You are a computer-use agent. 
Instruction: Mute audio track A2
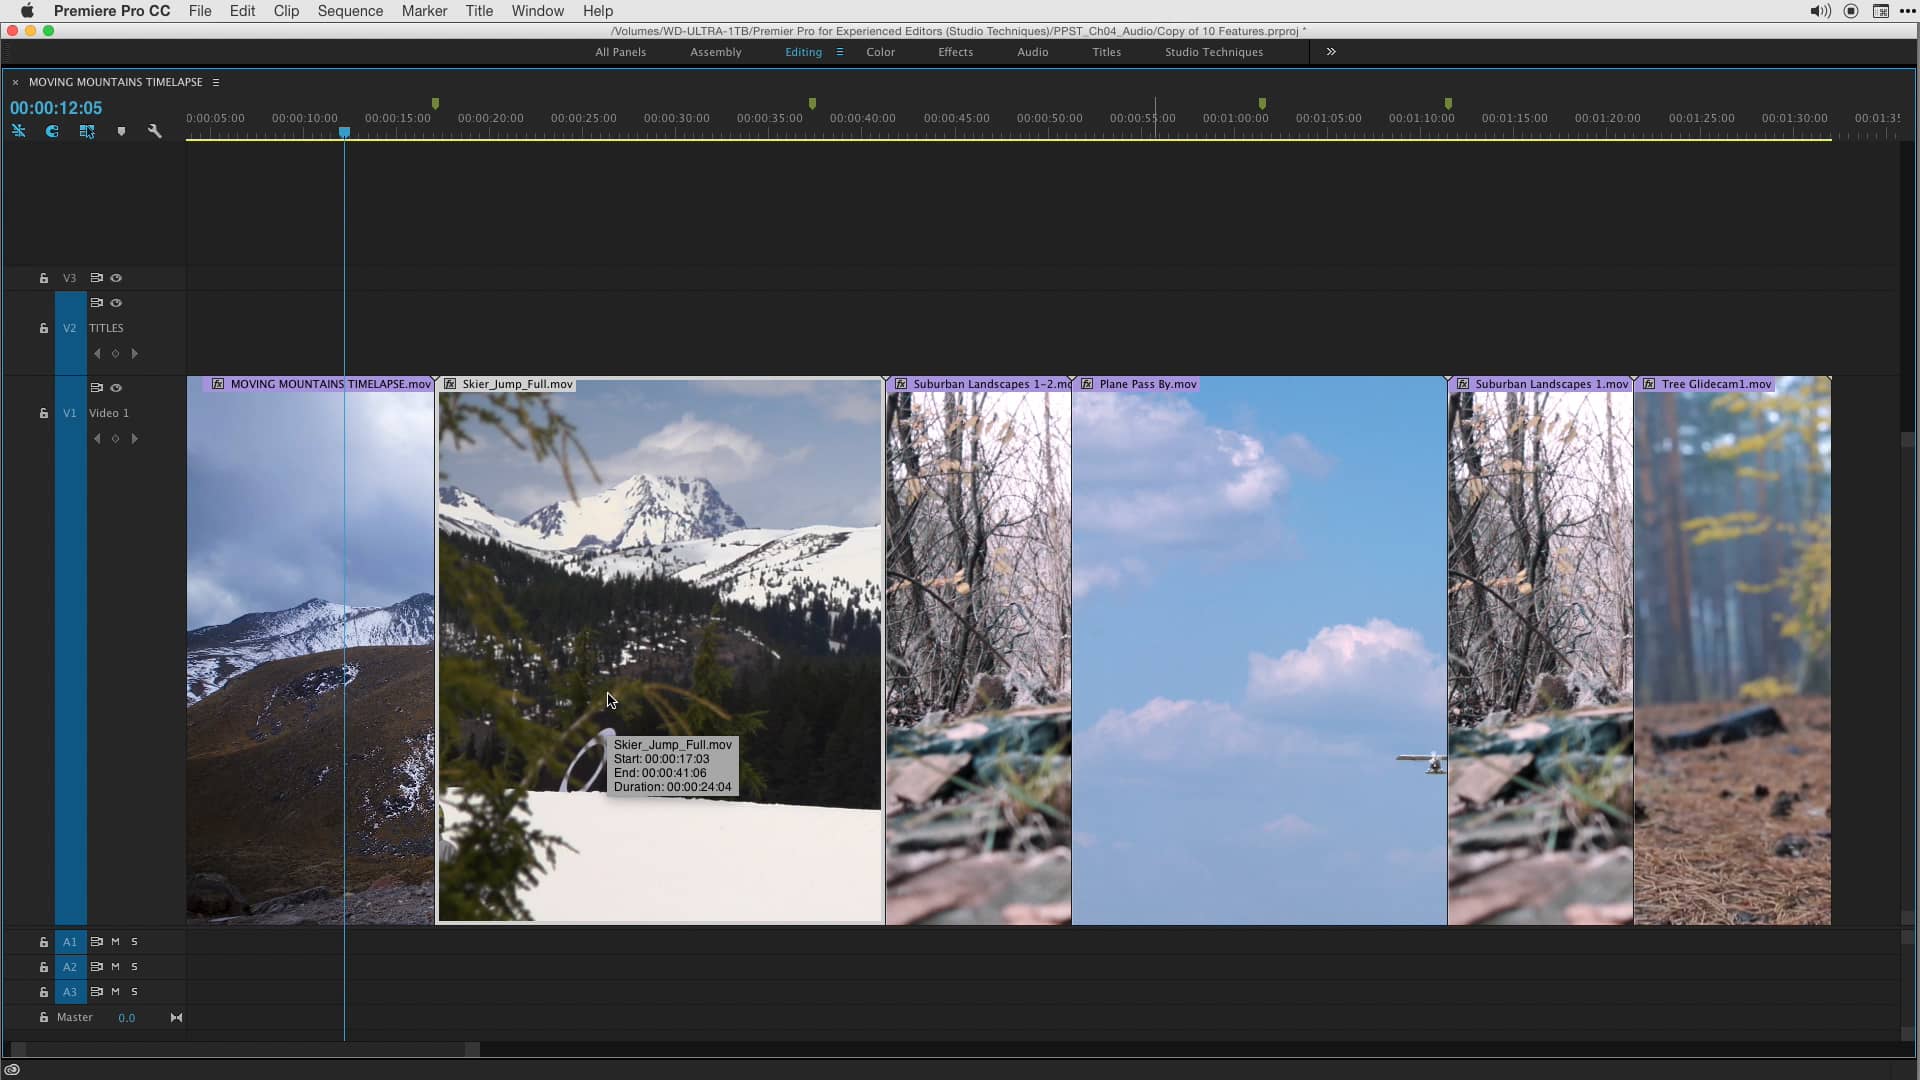coord(113,967)
